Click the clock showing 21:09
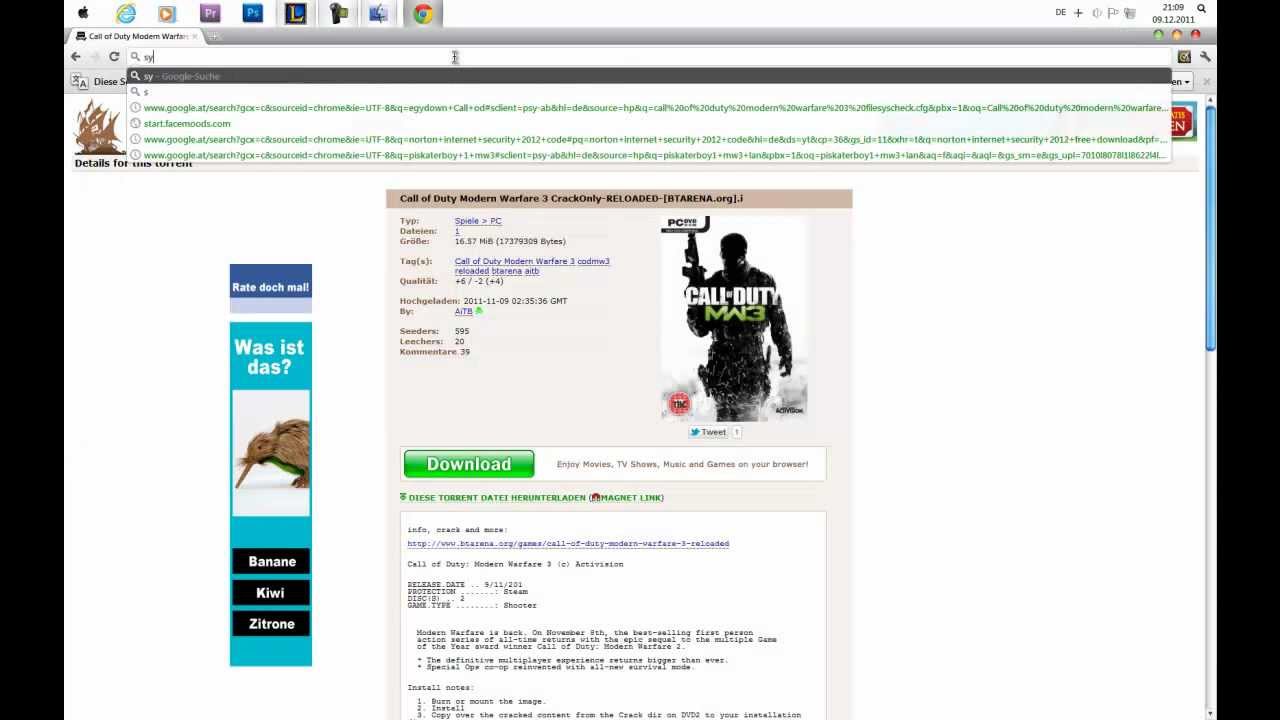This screenshot has height=720, width=1280. 1173,7
